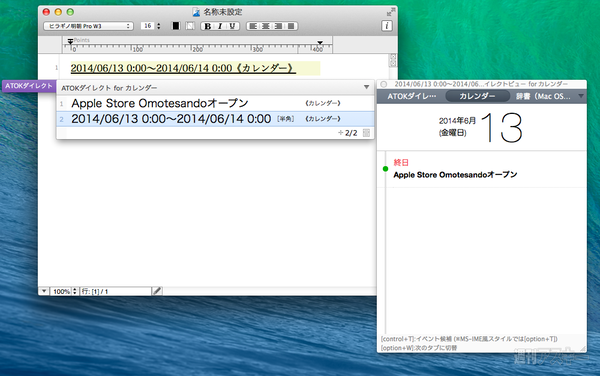
Task: Open event Apple Store Omotesandoオープン in calendar view
Action: (x=455, y=175)
